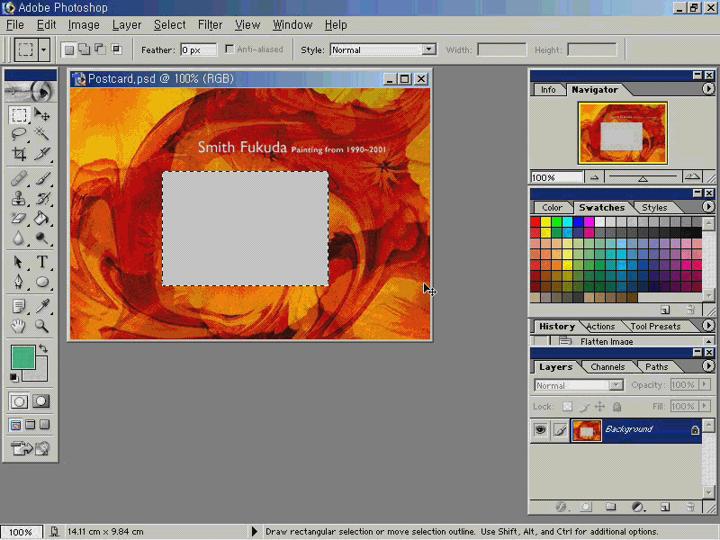Select the Lasso tool

click(x=19, y=134)
